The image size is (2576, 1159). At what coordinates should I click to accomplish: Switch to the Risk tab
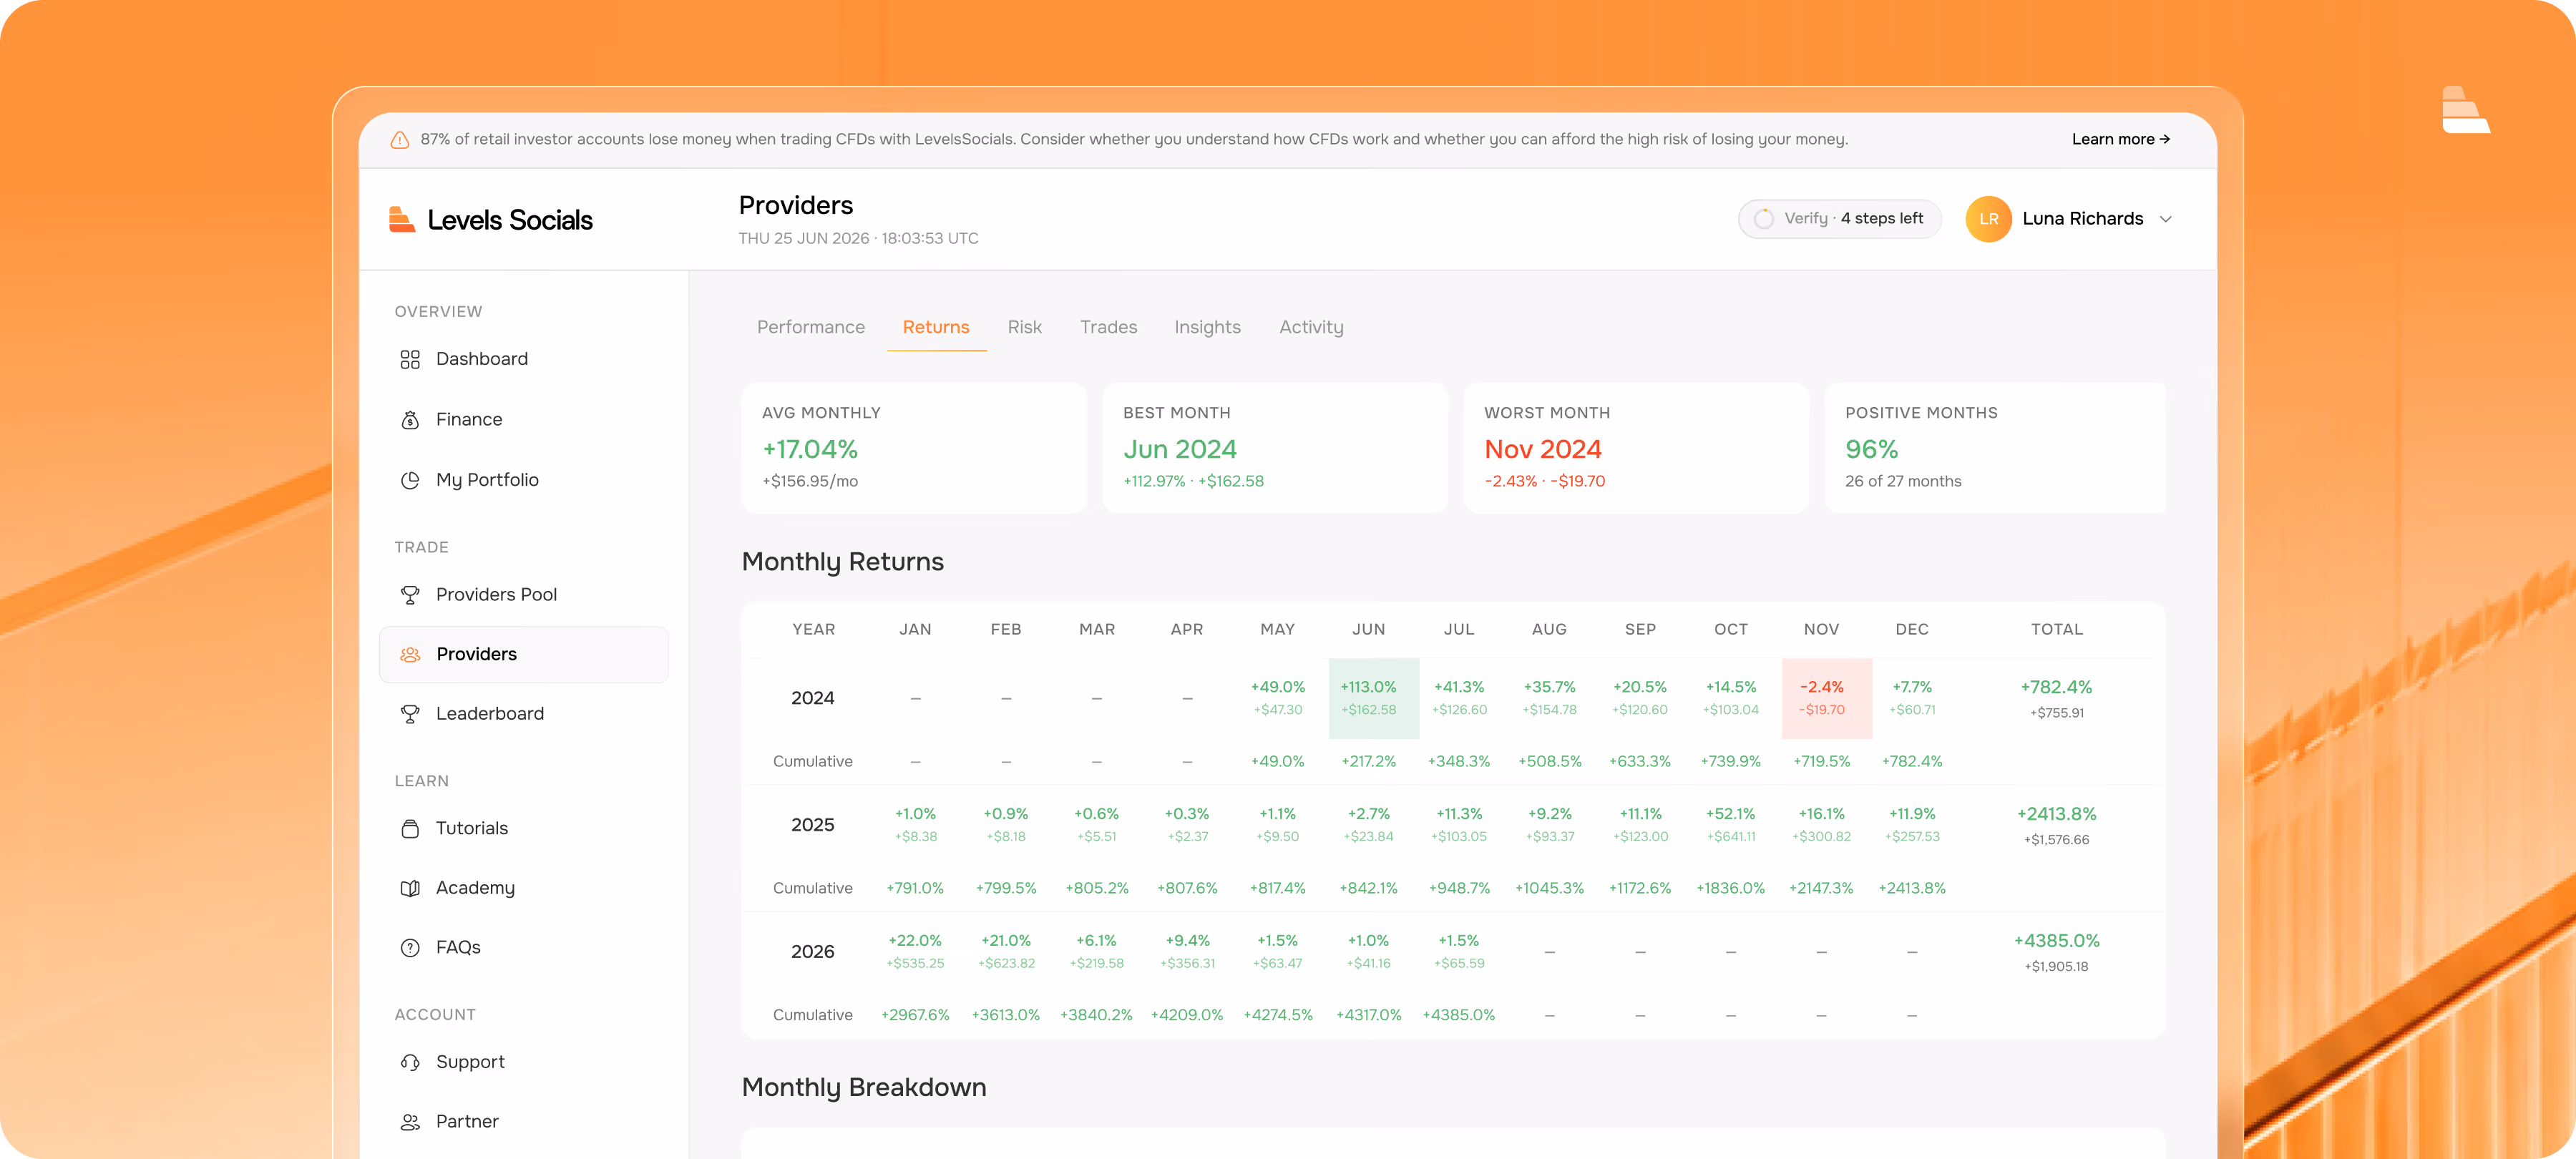[x=1024, y=327]
